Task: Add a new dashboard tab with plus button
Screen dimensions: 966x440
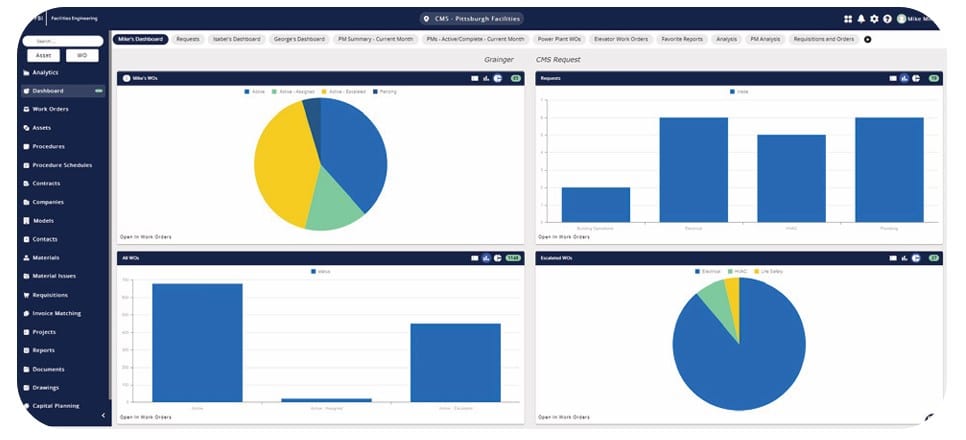Action: [867, 39]
